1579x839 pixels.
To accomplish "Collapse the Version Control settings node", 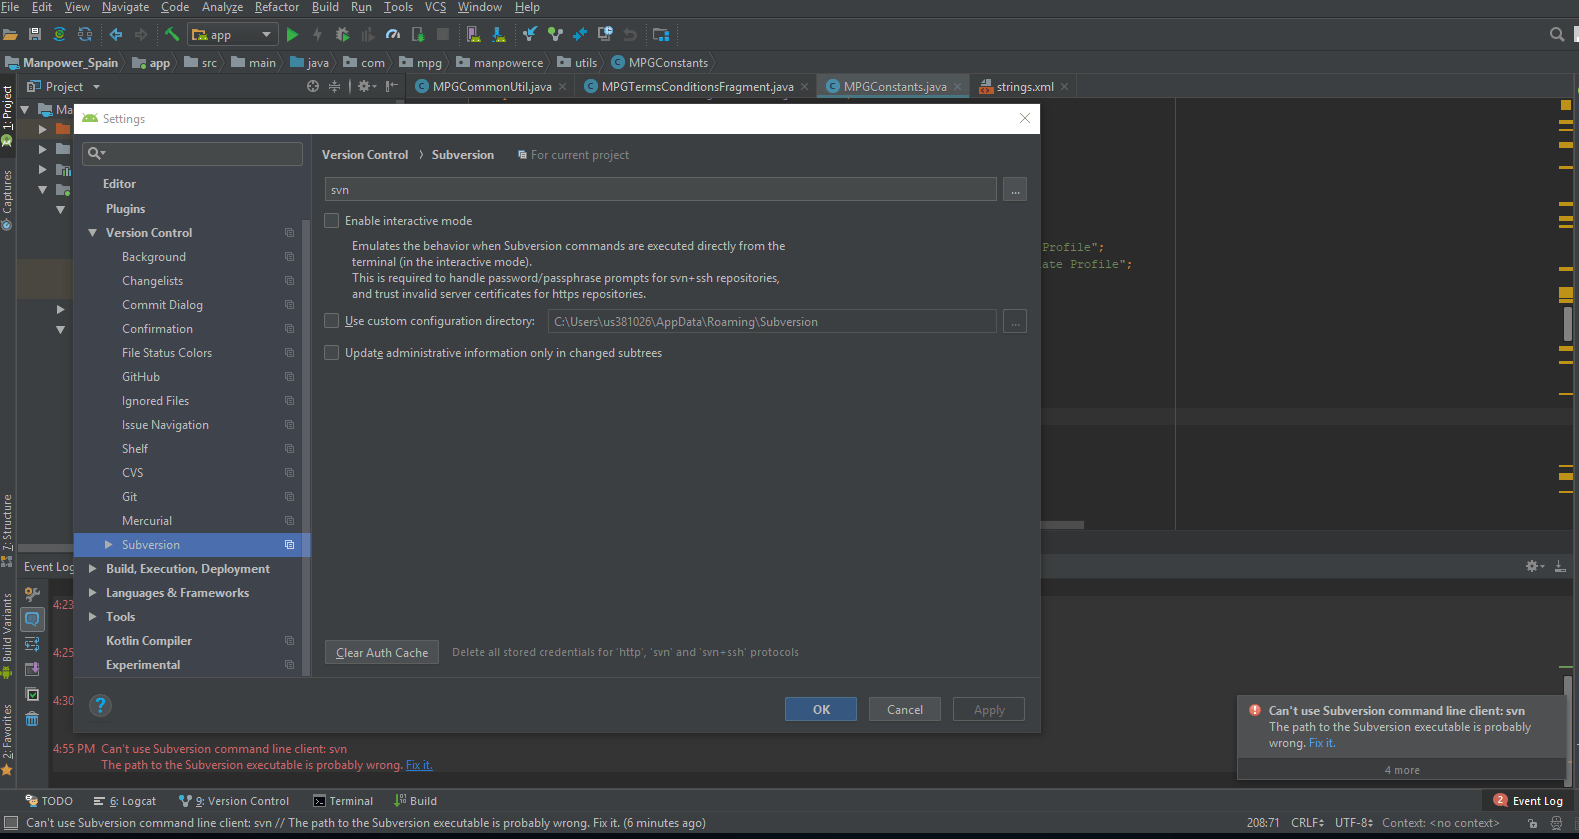I will coord(93,233).
